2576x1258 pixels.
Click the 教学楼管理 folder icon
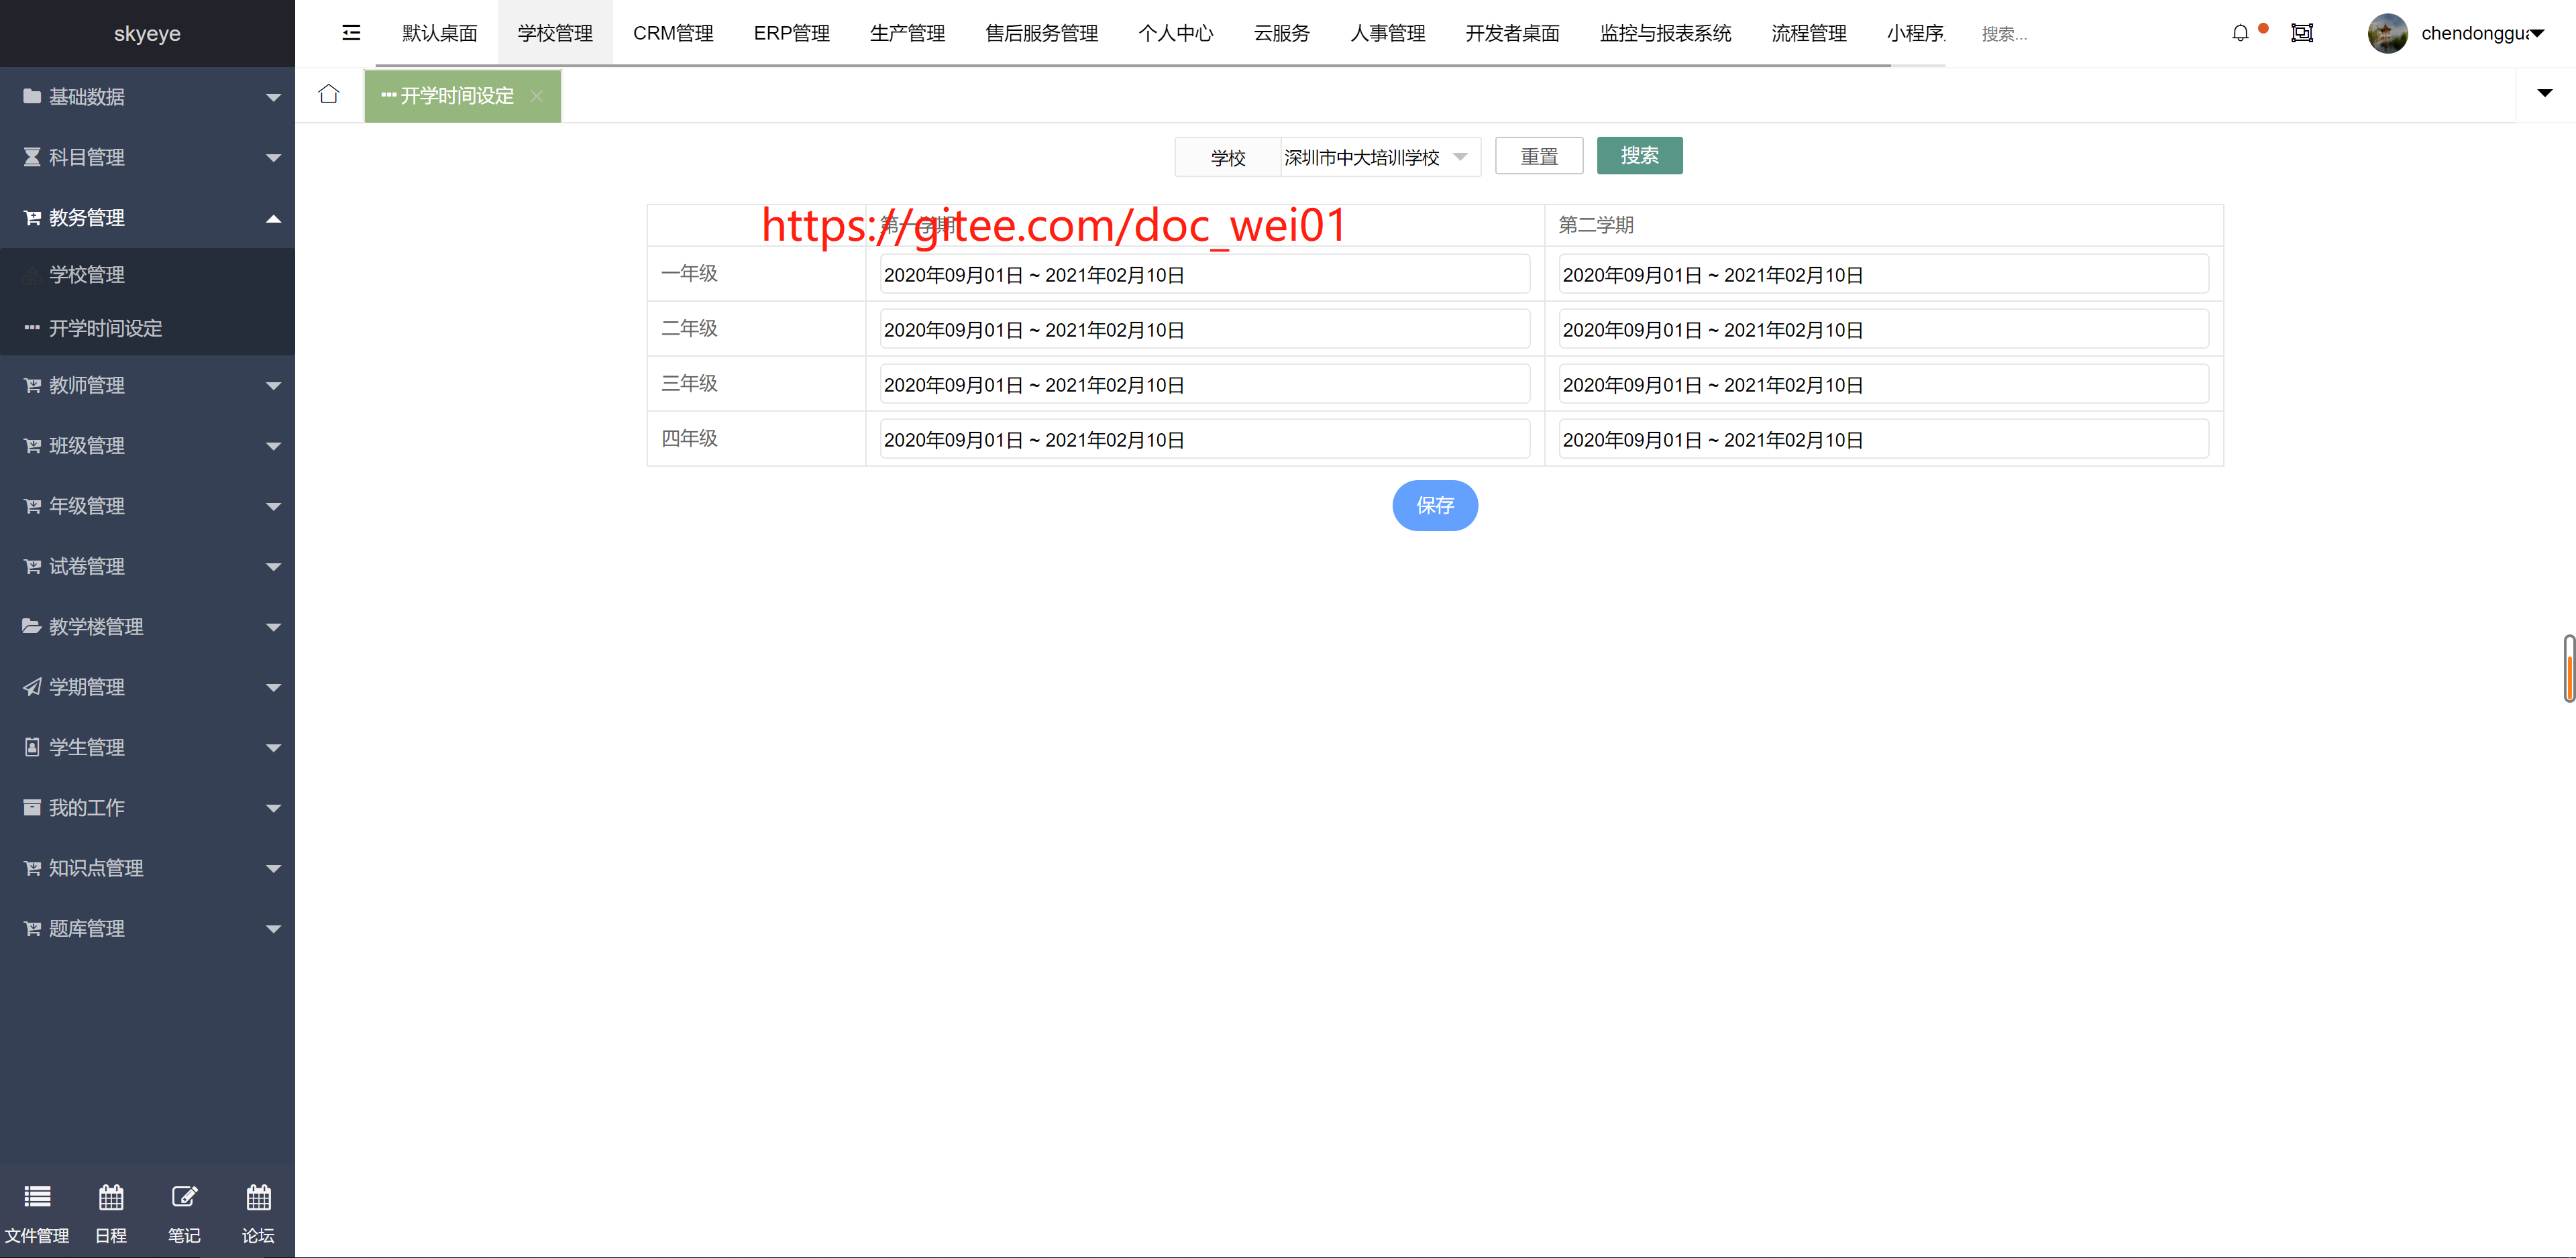tap(32, 626)
